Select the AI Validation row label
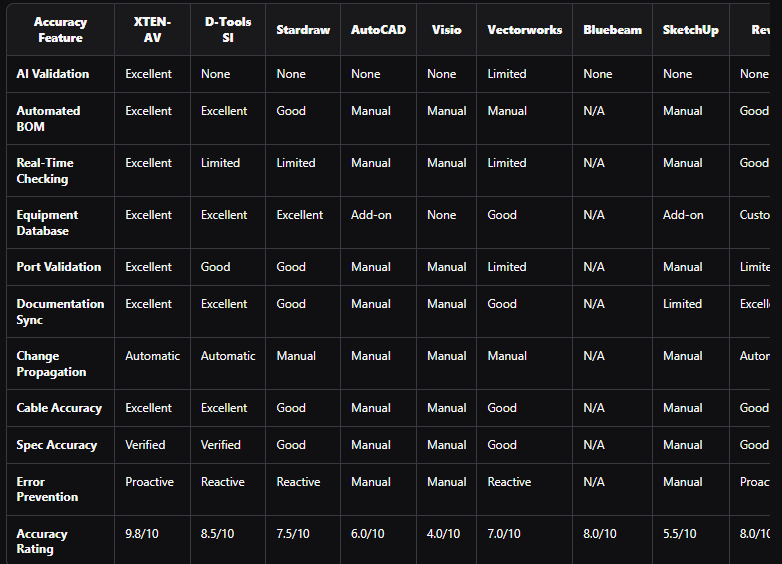782x564 pixels. (53, 74)
